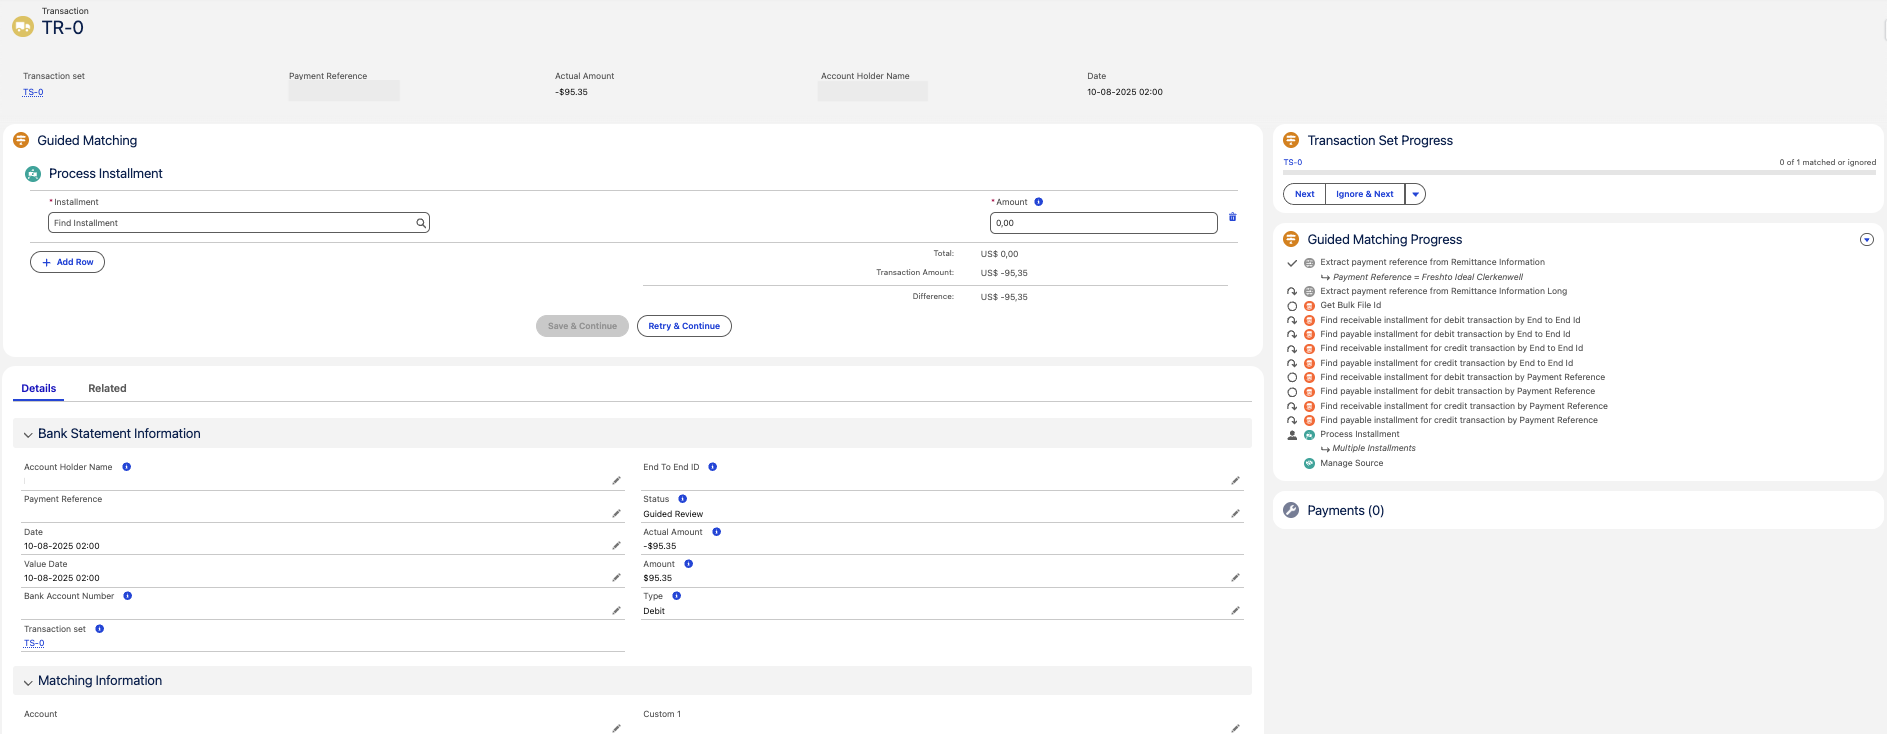Switch to the Related tab
This screenshot has height=734, width=1887.
coord(107,388)
